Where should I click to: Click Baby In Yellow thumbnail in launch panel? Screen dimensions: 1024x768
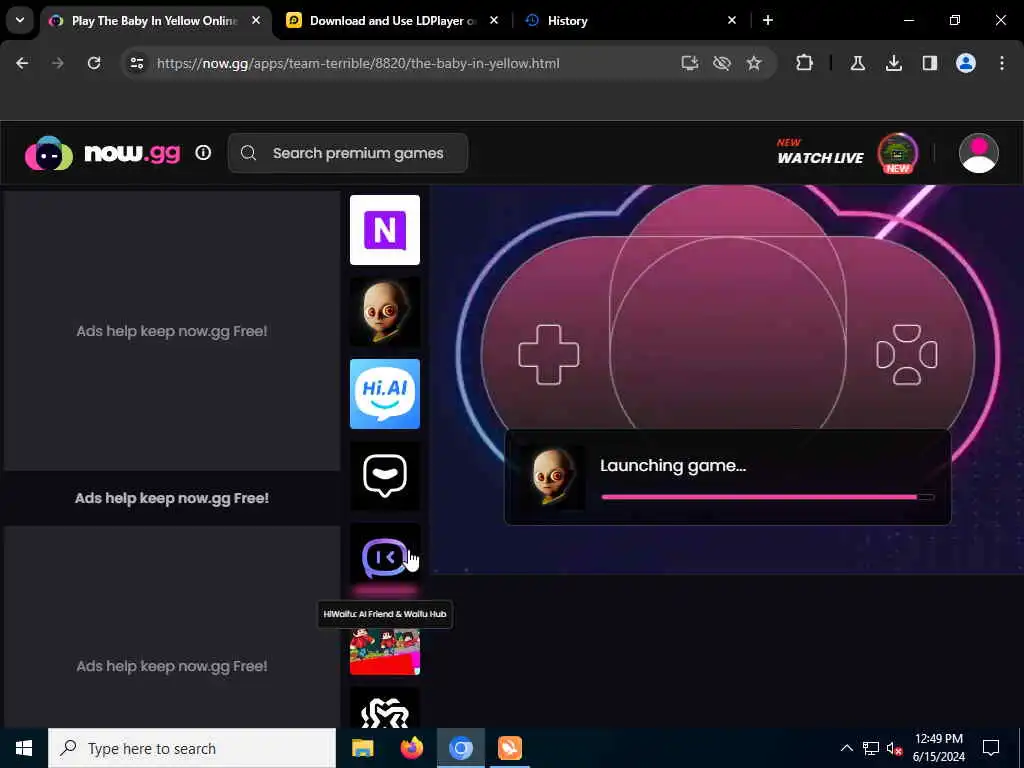(x=551, y=477)
